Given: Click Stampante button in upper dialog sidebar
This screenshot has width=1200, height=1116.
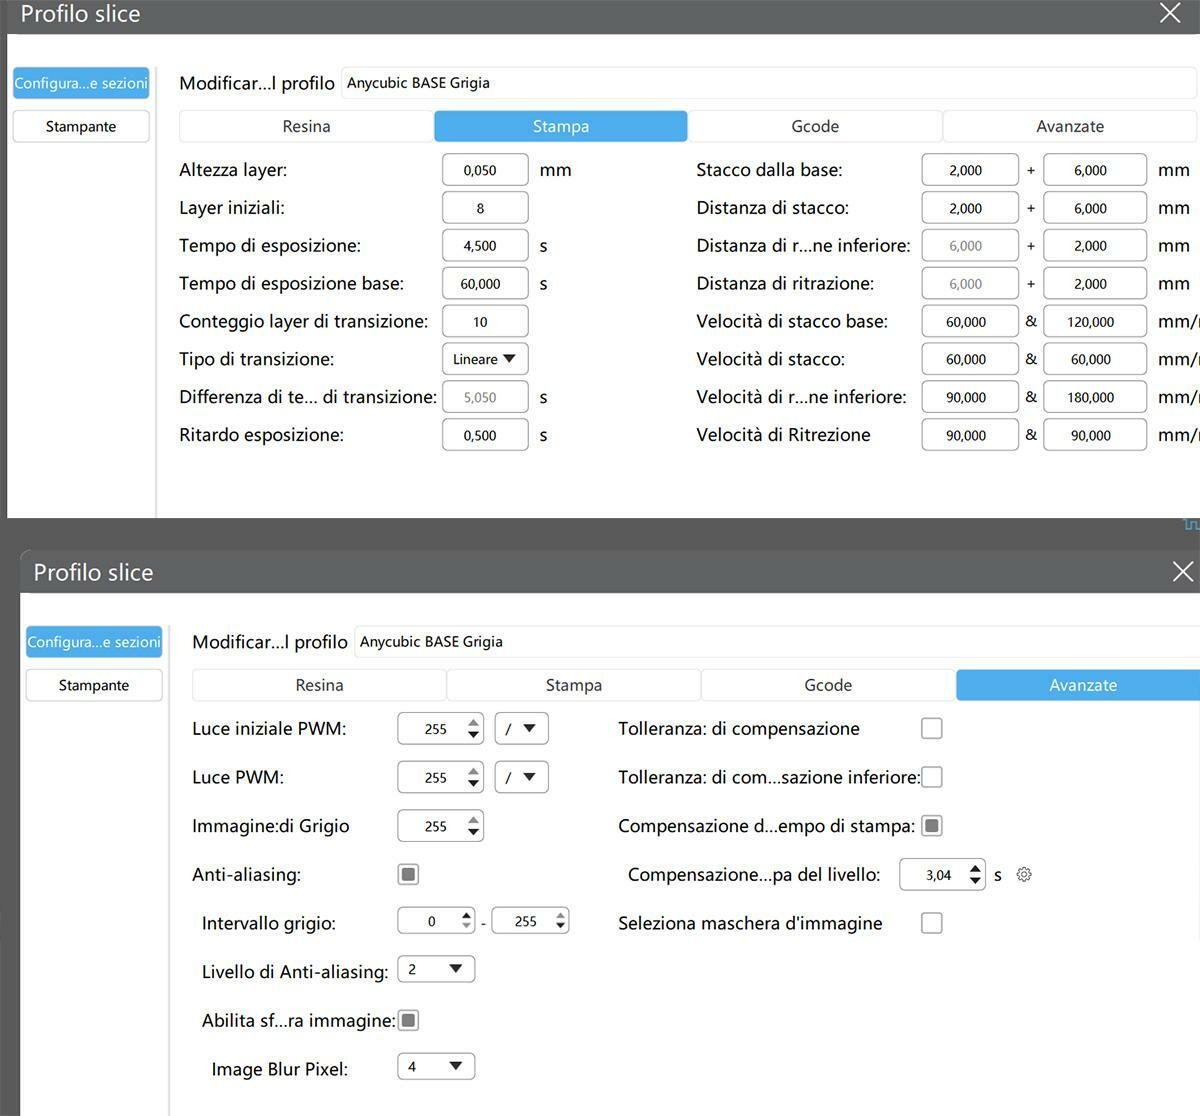Looking at the screenshot, I should point(81,127).
